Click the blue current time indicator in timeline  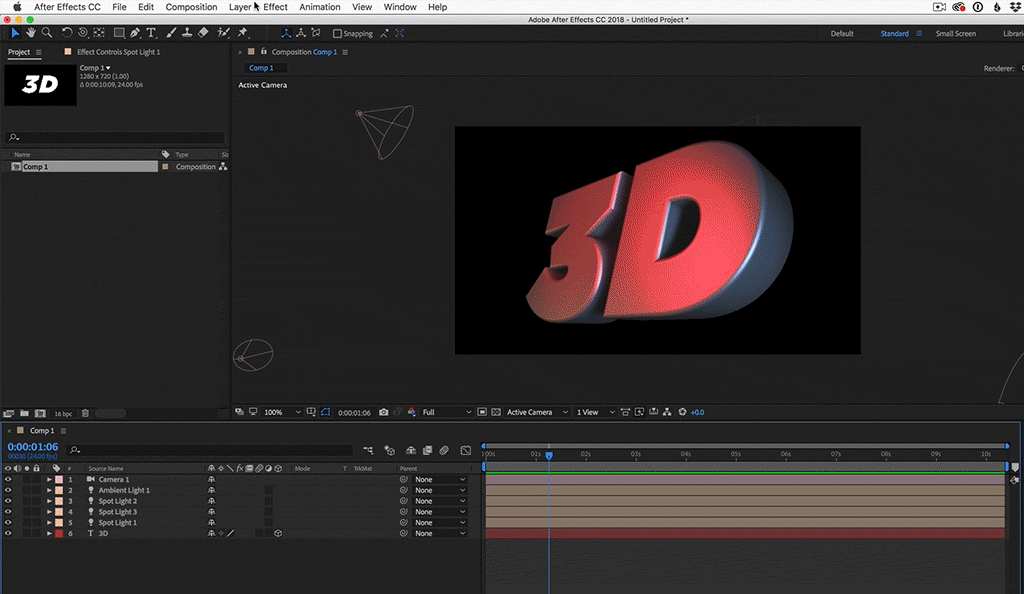548,456
